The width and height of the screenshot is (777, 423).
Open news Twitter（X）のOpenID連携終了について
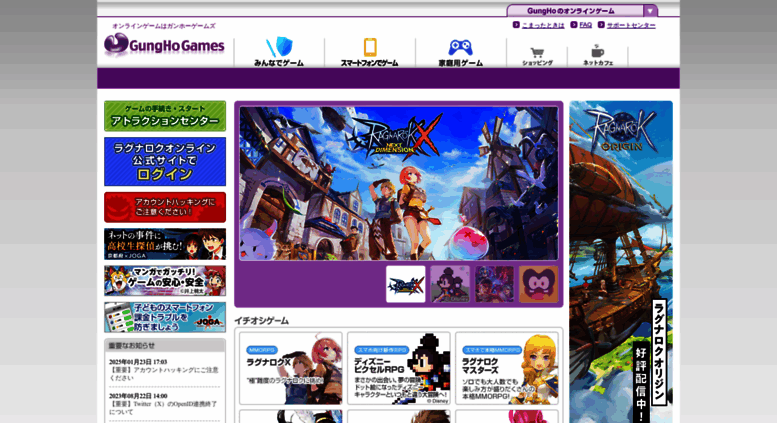[x=164, y=408]
